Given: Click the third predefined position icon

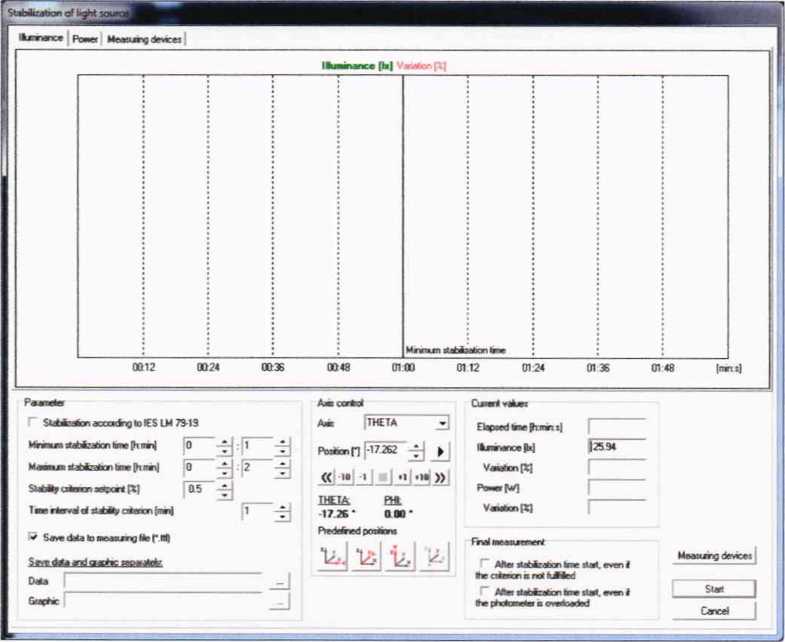Looking at the screenshot, I should click(x=399, y=555).
